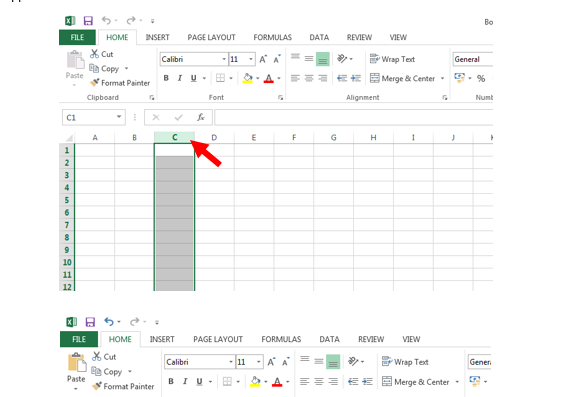Click Select All corner of worksheet grid
Image resolution: width=576 pixels, height=397 pixels.
69,138
